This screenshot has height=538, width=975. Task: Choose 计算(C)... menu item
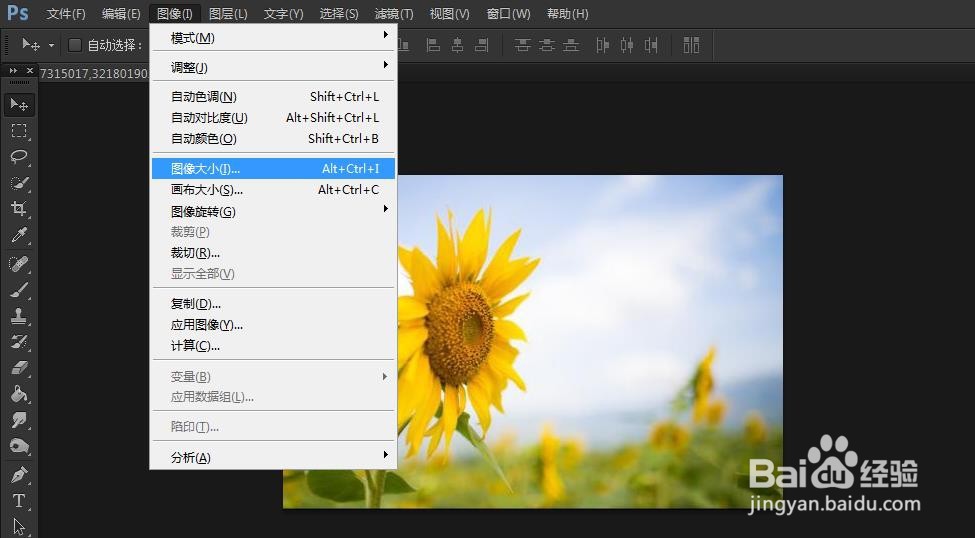click(x=274, y=346)
